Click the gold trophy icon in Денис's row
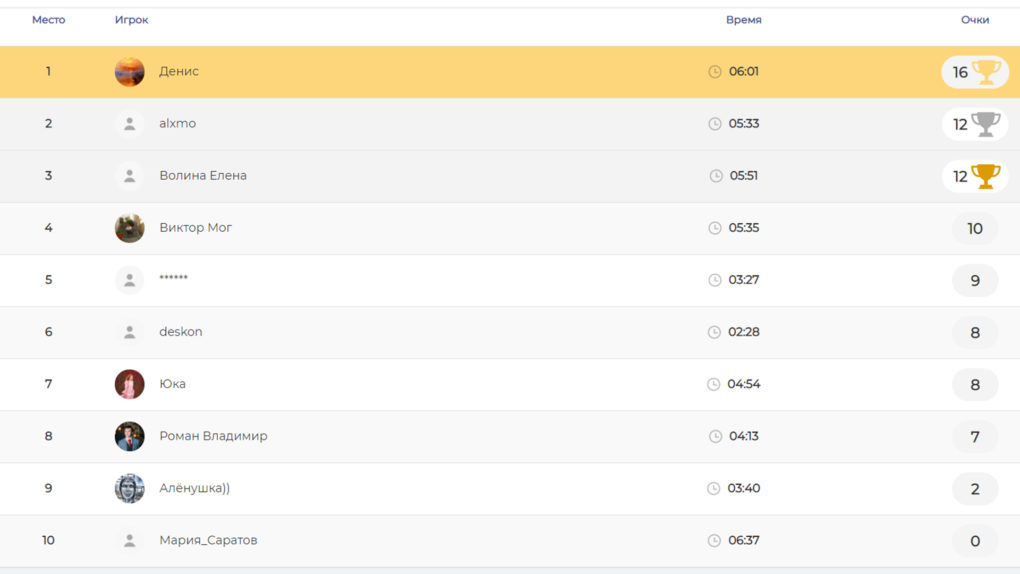Viewport: 1020px width, 574px height. 986,72
